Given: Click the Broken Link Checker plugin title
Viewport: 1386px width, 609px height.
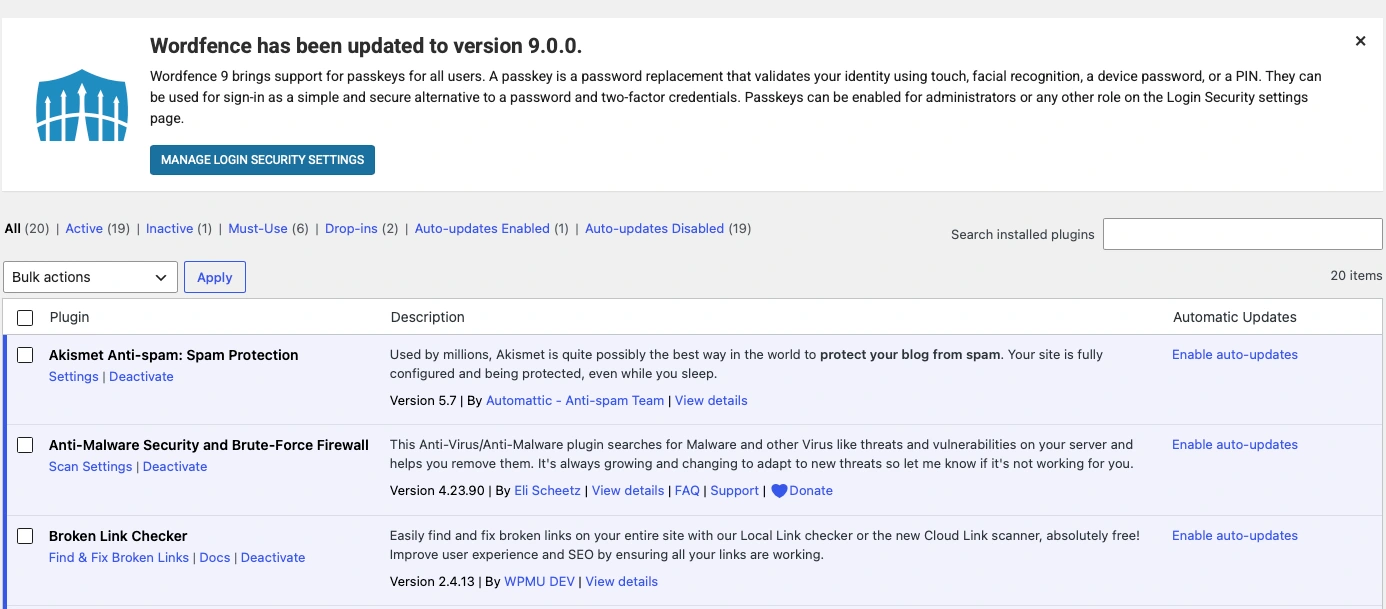Looking at the screenshot, I should (118, 536).
